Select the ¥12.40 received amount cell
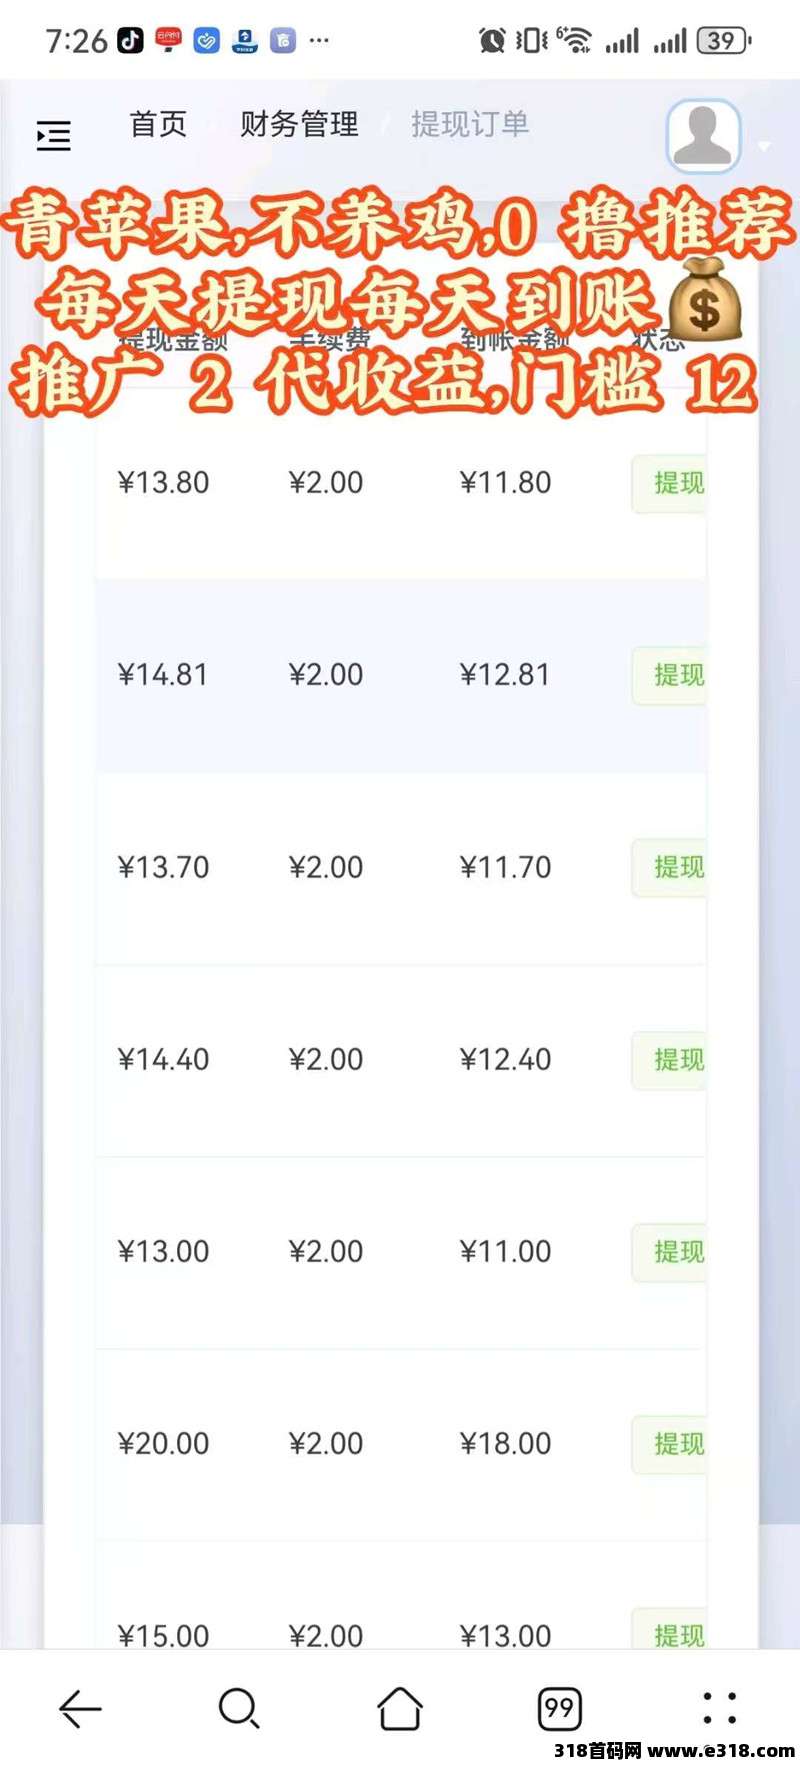The height and width of the screenshot is (1768, 800). pos(505,1059)
